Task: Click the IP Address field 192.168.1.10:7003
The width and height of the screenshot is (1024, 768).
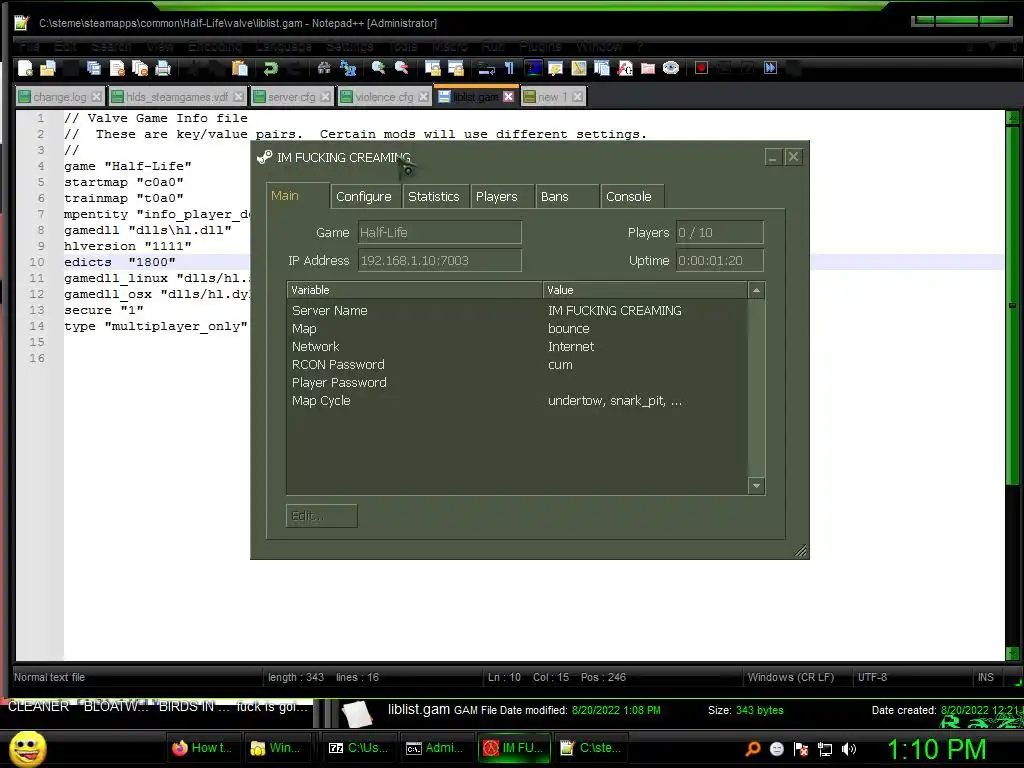Action: [440, 261]
